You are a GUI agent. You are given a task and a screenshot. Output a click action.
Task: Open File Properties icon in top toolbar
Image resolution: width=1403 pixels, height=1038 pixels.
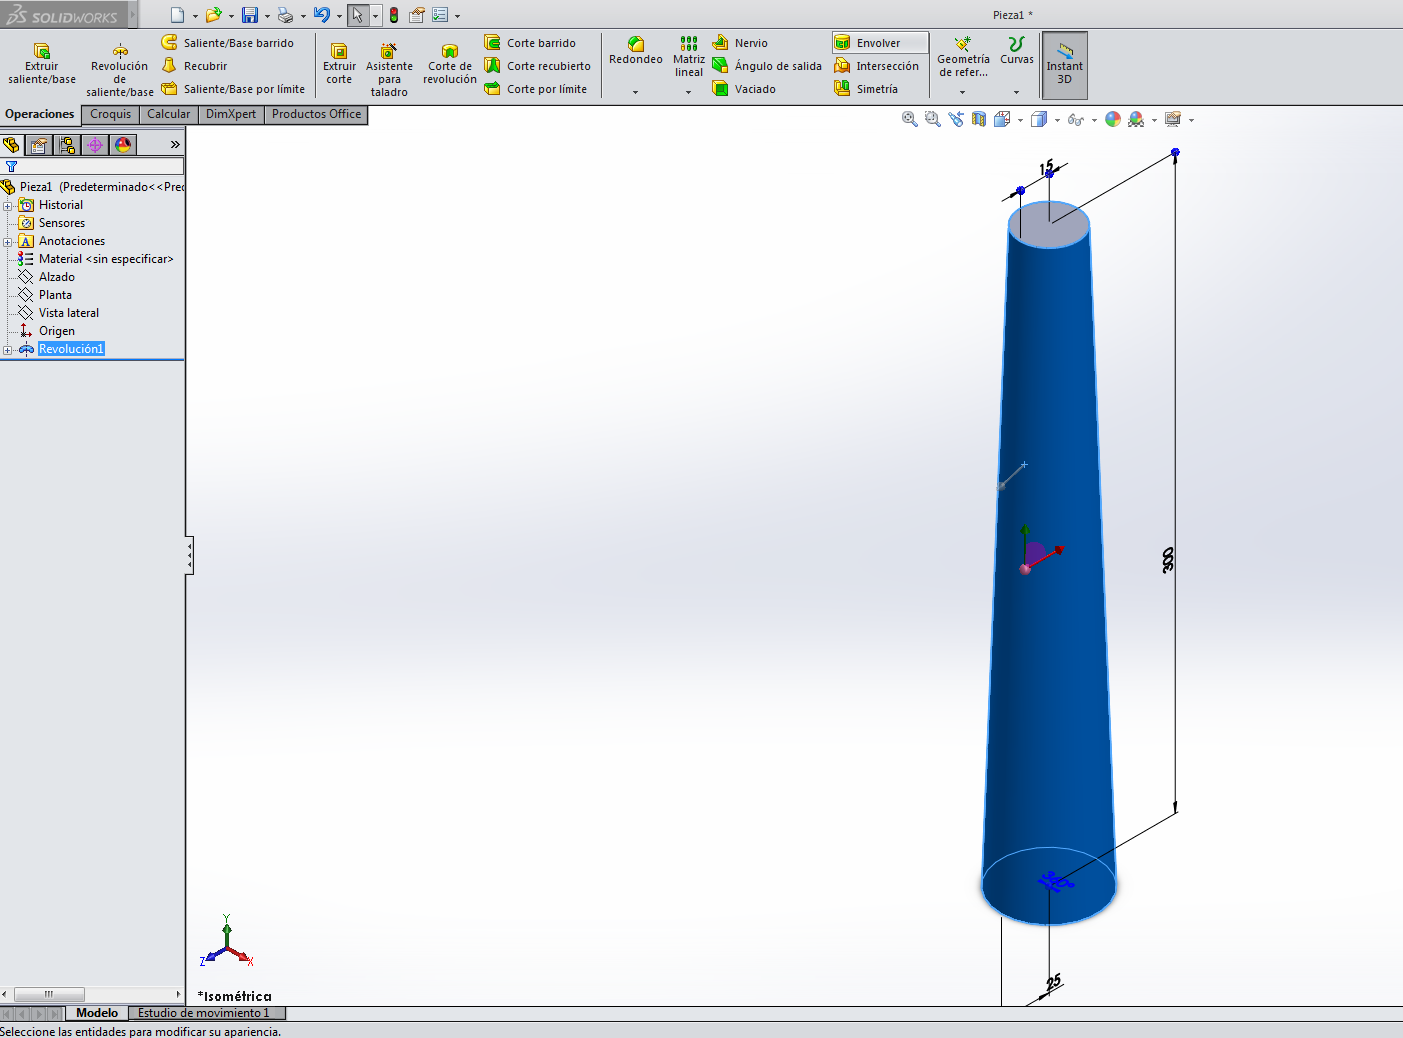(x=417, y=15)
